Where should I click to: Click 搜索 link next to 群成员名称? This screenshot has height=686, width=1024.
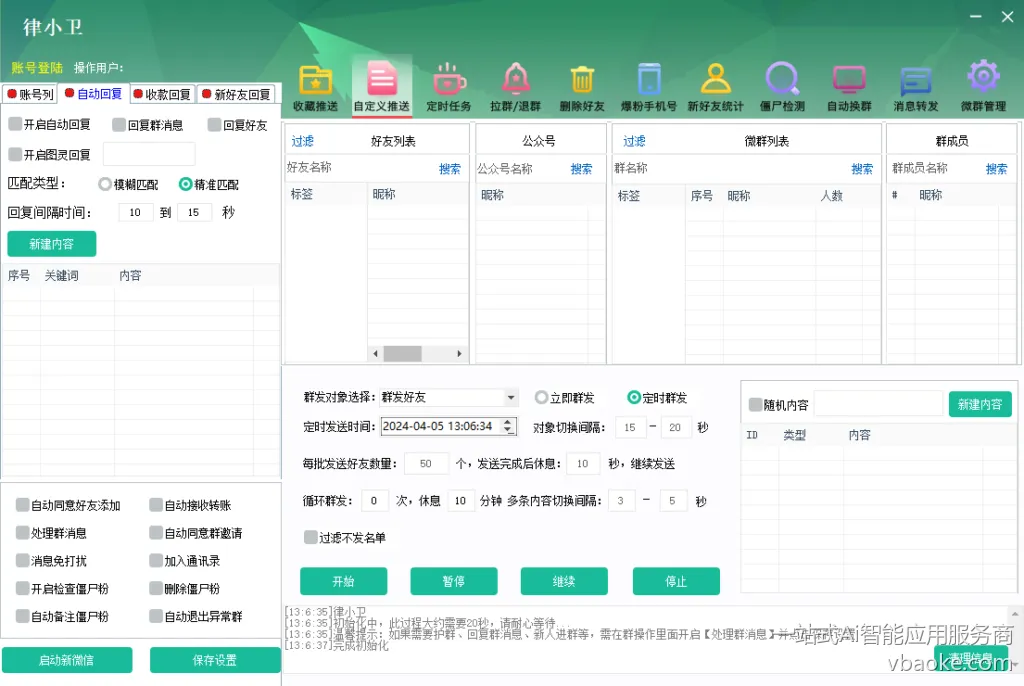996,169
